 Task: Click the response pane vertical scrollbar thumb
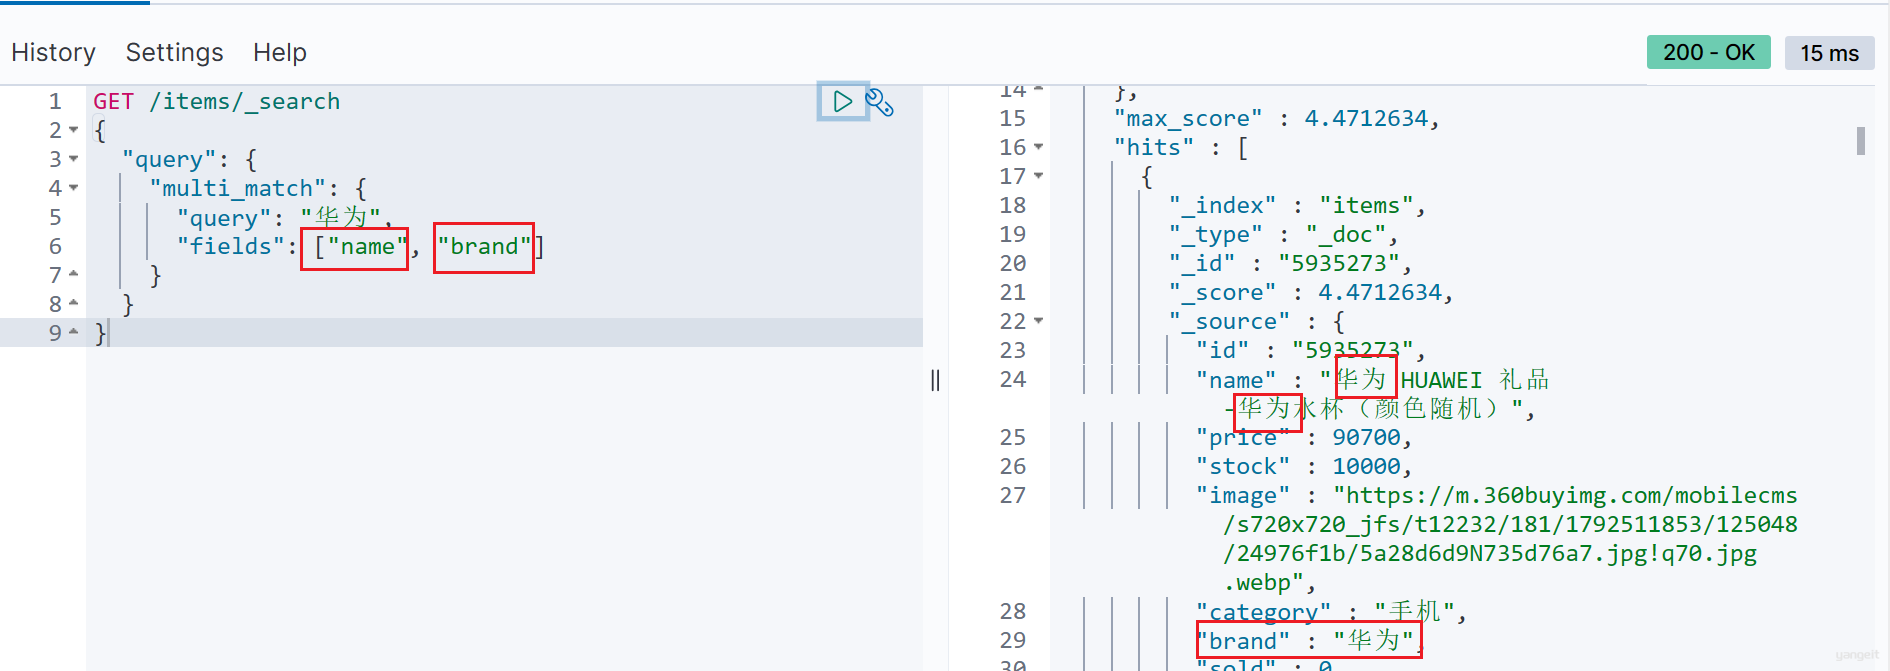tap(1860, 141)
